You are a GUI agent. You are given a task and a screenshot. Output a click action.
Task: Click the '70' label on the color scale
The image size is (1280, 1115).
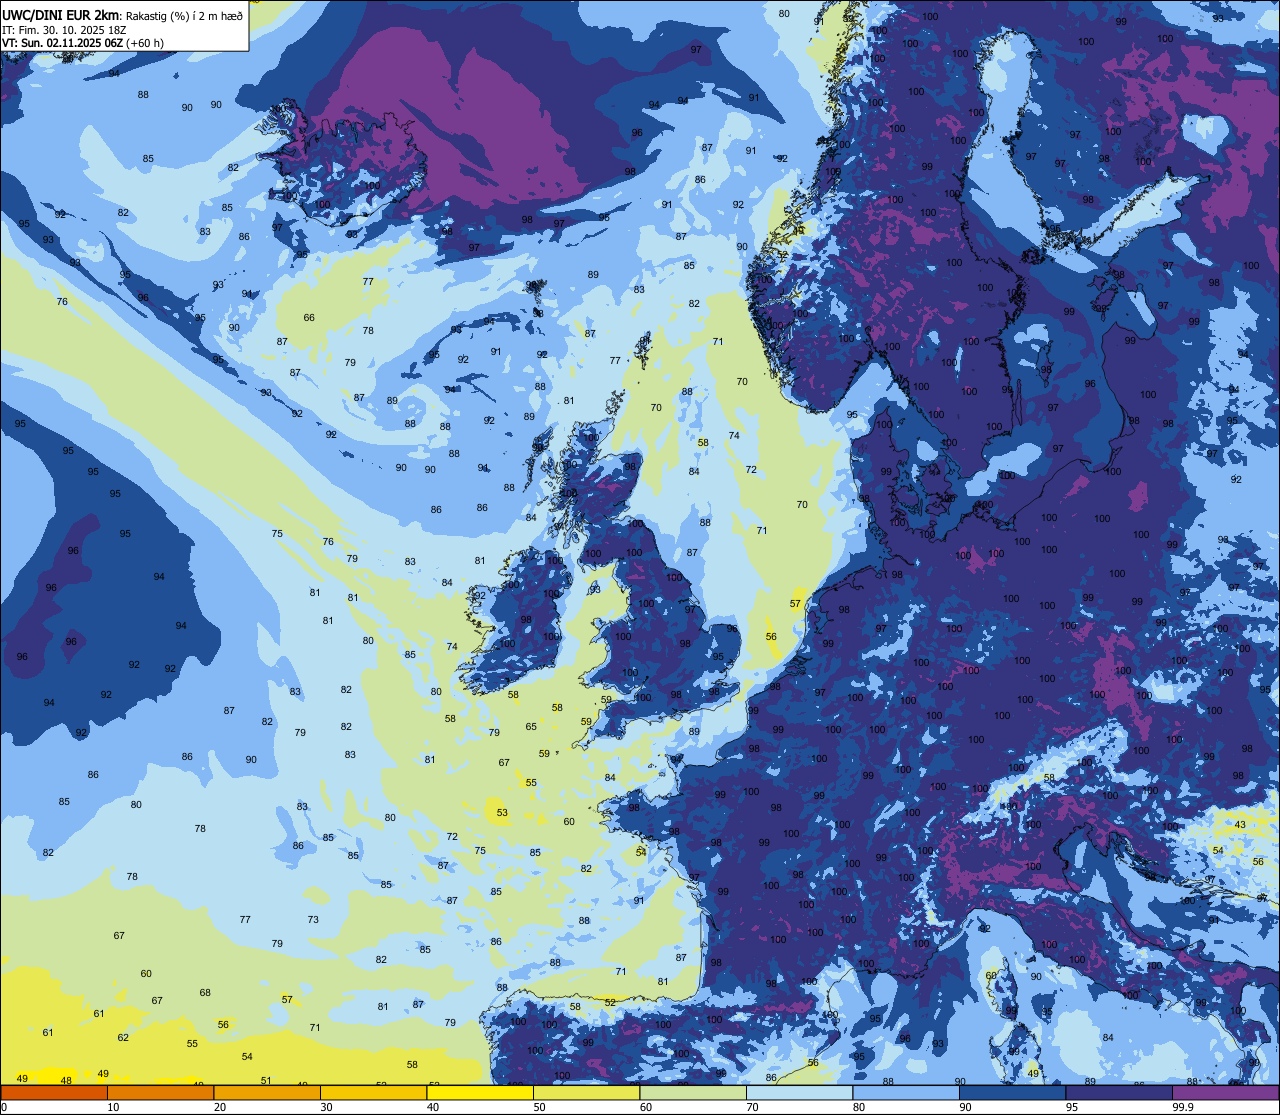click(752, 1107)
